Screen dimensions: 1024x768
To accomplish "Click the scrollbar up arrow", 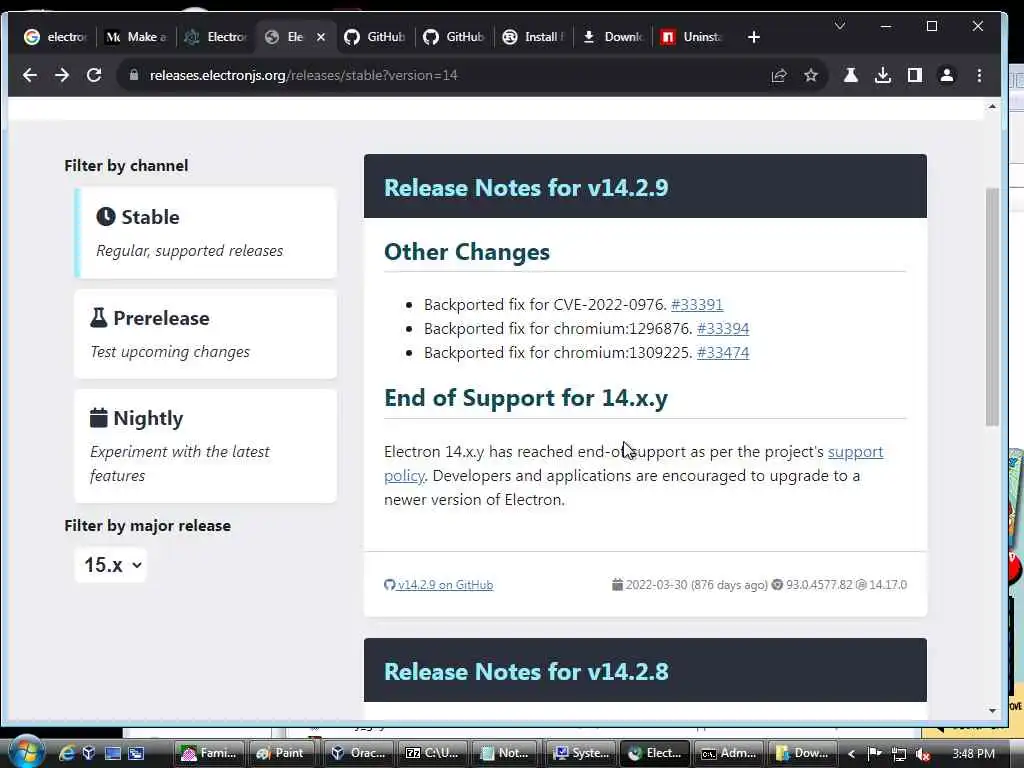I will [992, 106].
